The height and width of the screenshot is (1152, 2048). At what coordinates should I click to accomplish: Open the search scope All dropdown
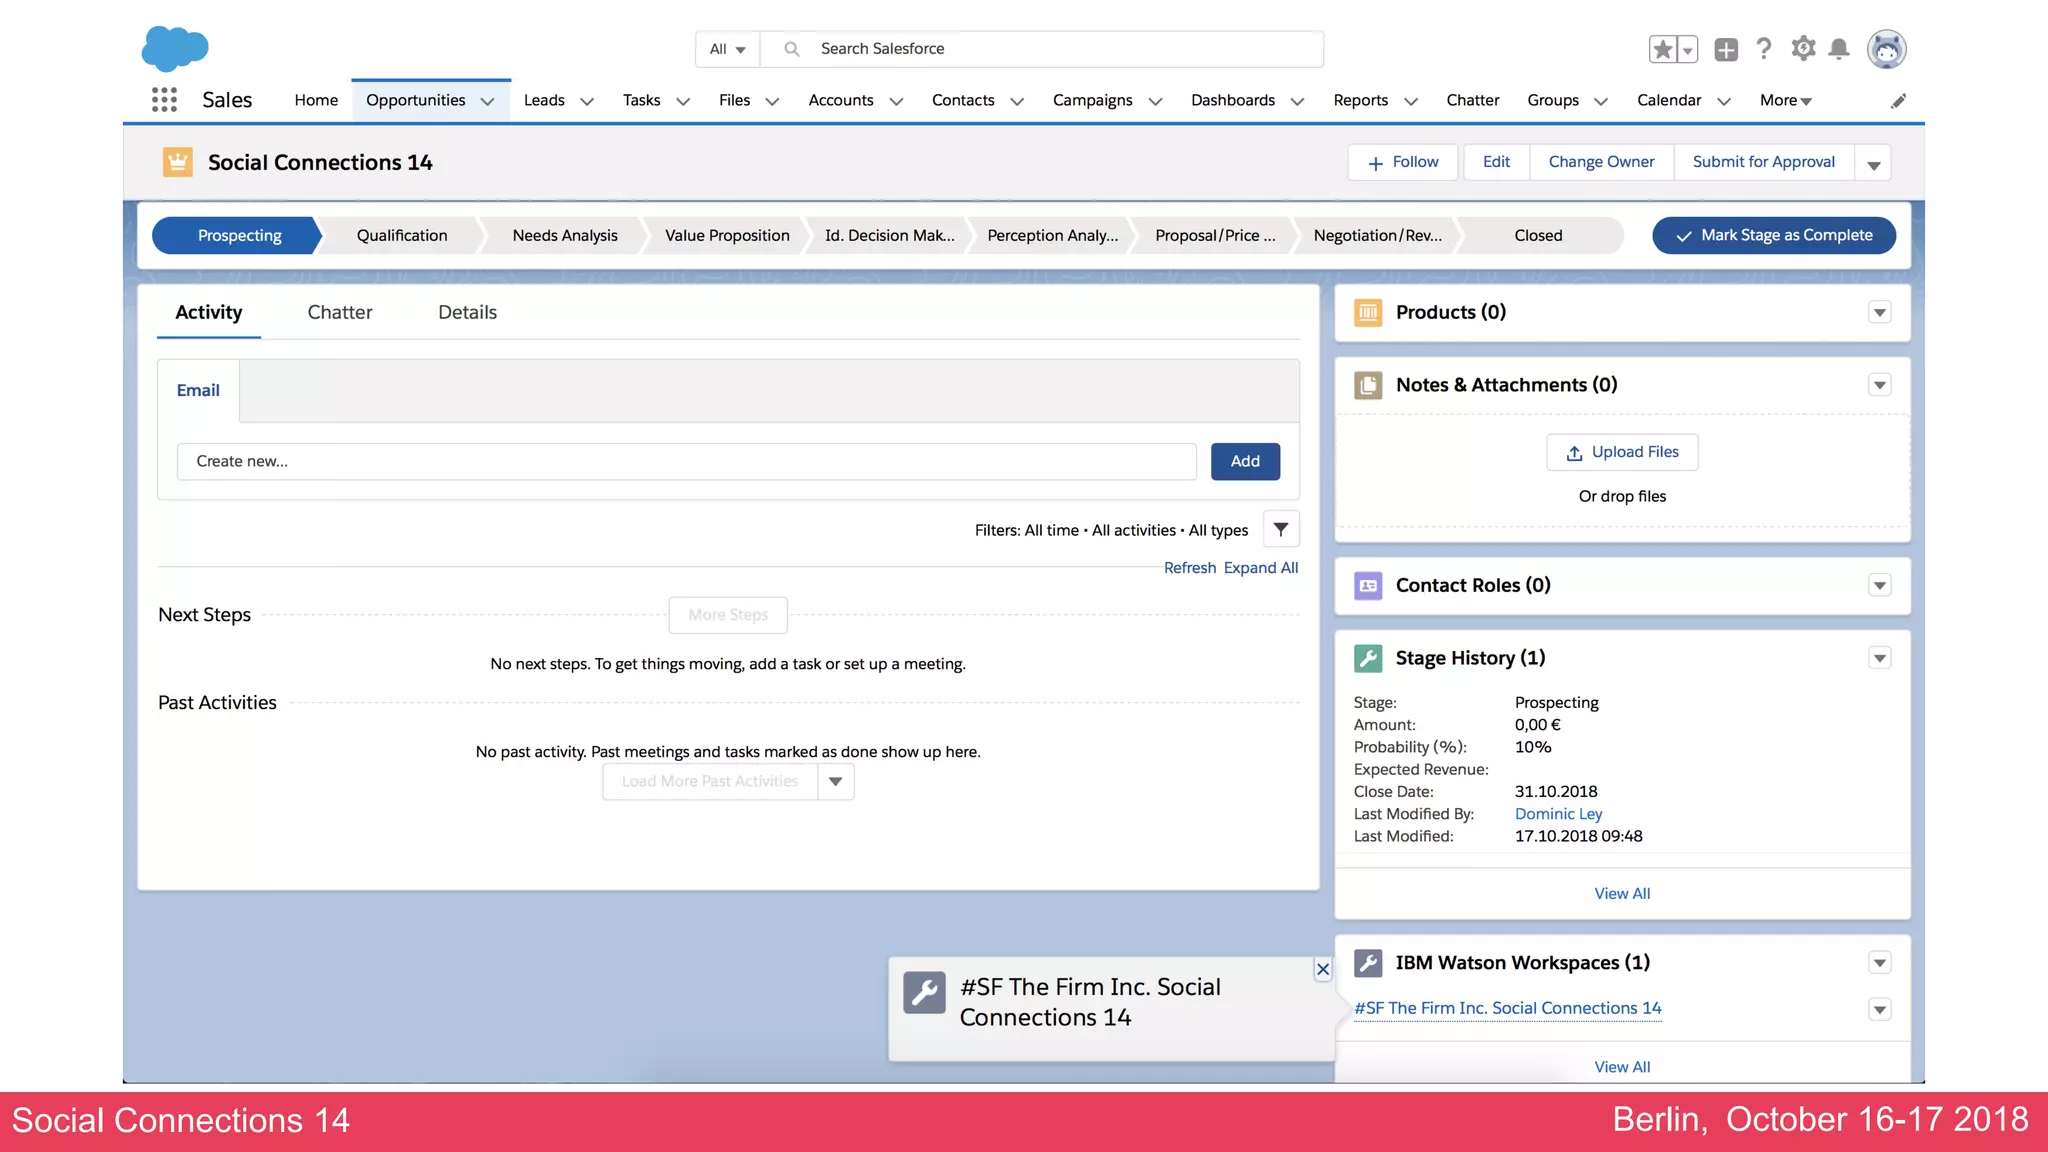[727, 49]
